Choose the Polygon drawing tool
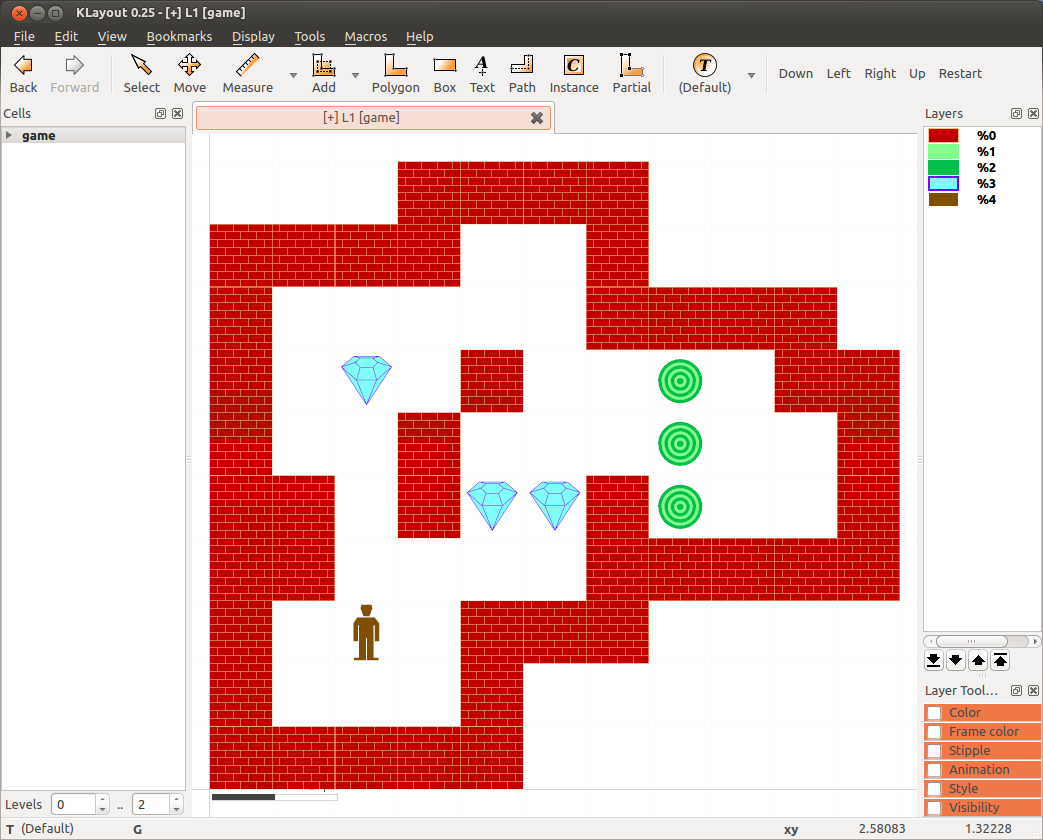Screen dimensions: 1043x840 395,74
